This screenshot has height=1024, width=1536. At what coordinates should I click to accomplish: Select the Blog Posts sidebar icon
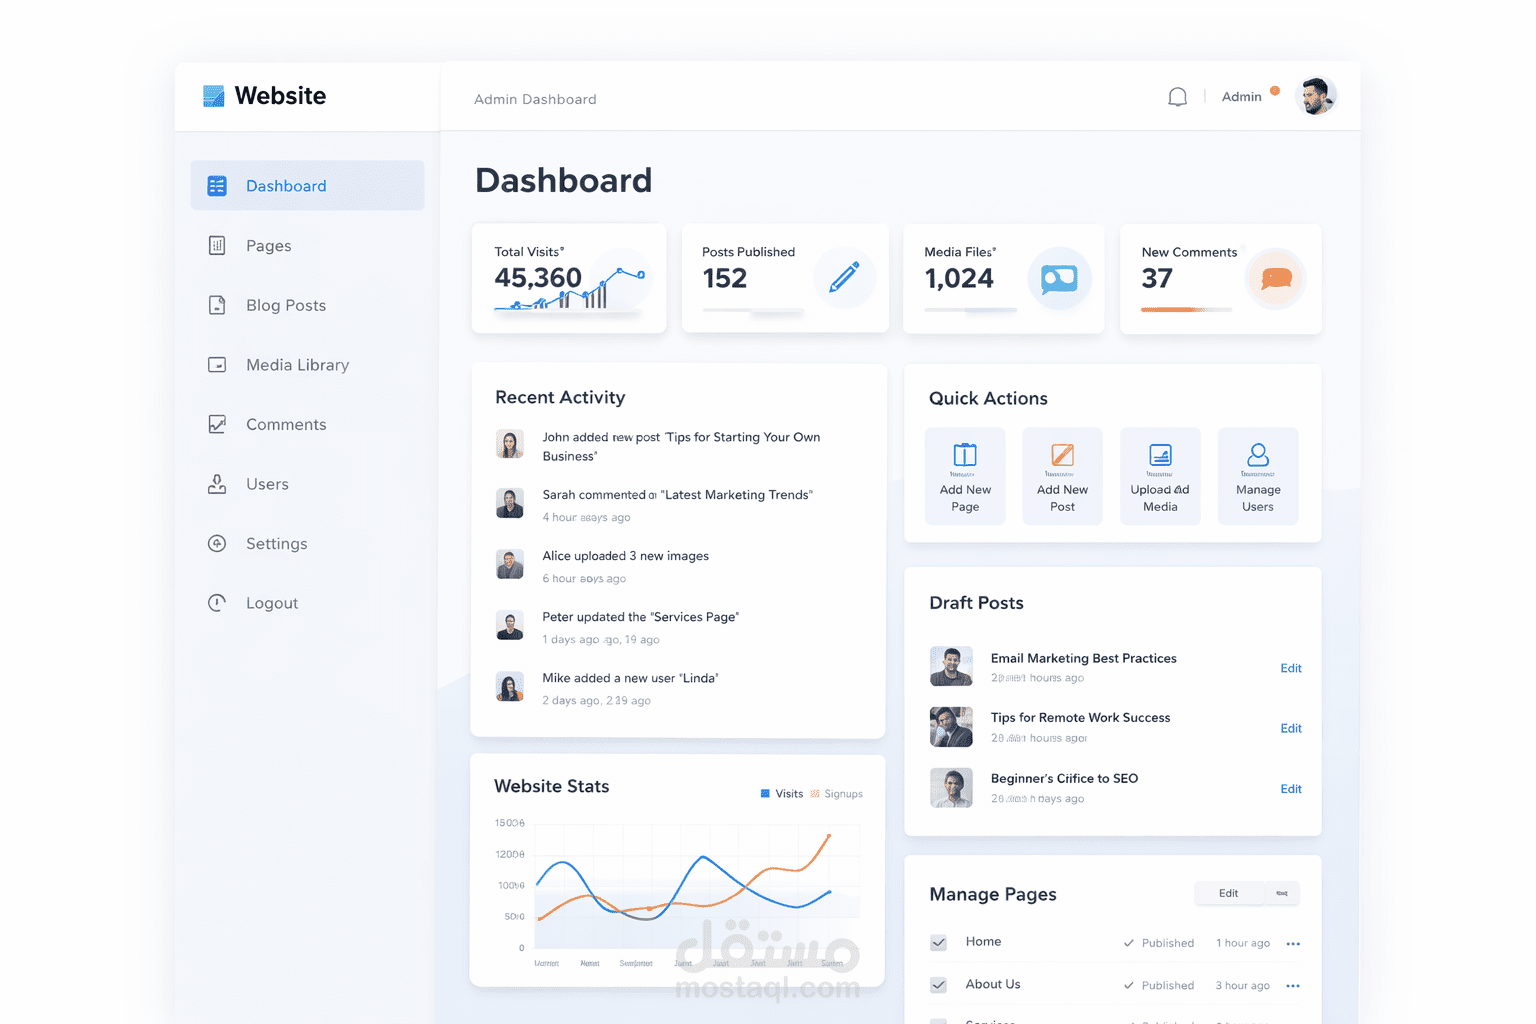217,305
